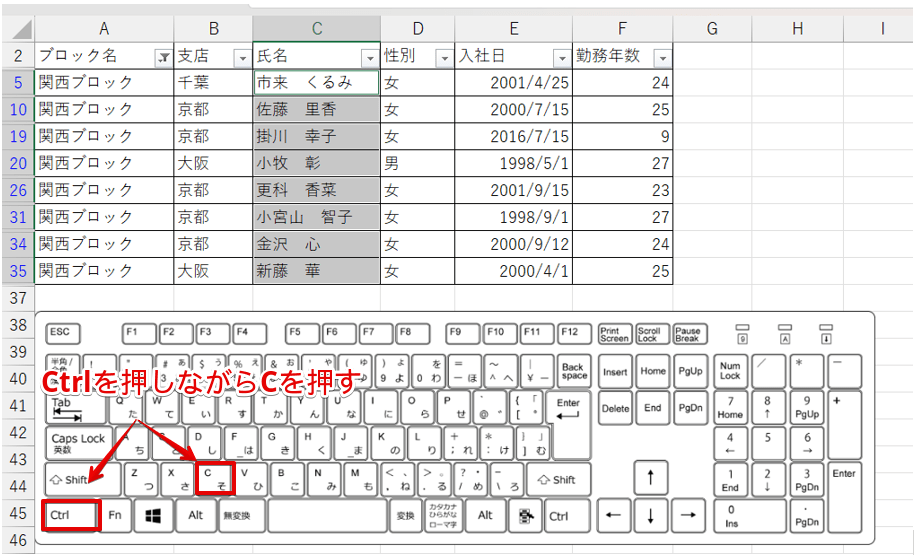Click the red-highlighted left Ctrl key
The image size is (919, 560).
71,516
